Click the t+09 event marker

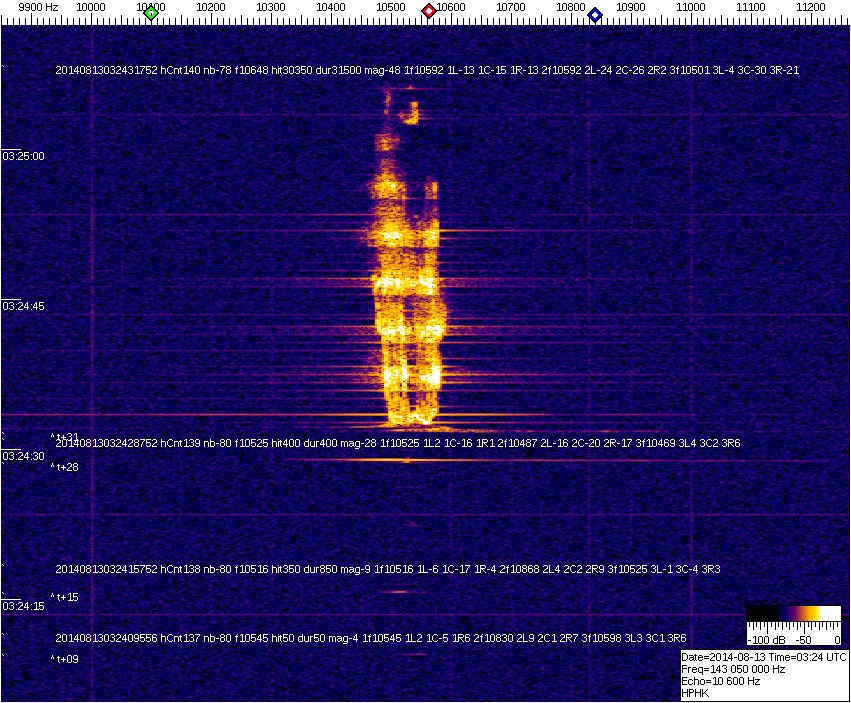[66, 659]
